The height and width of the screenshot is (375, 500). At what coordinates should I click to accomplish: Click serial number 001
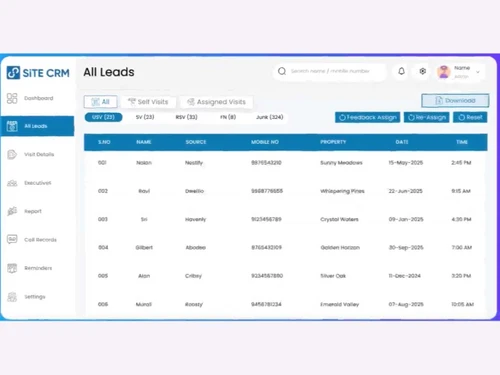[102, 163]
